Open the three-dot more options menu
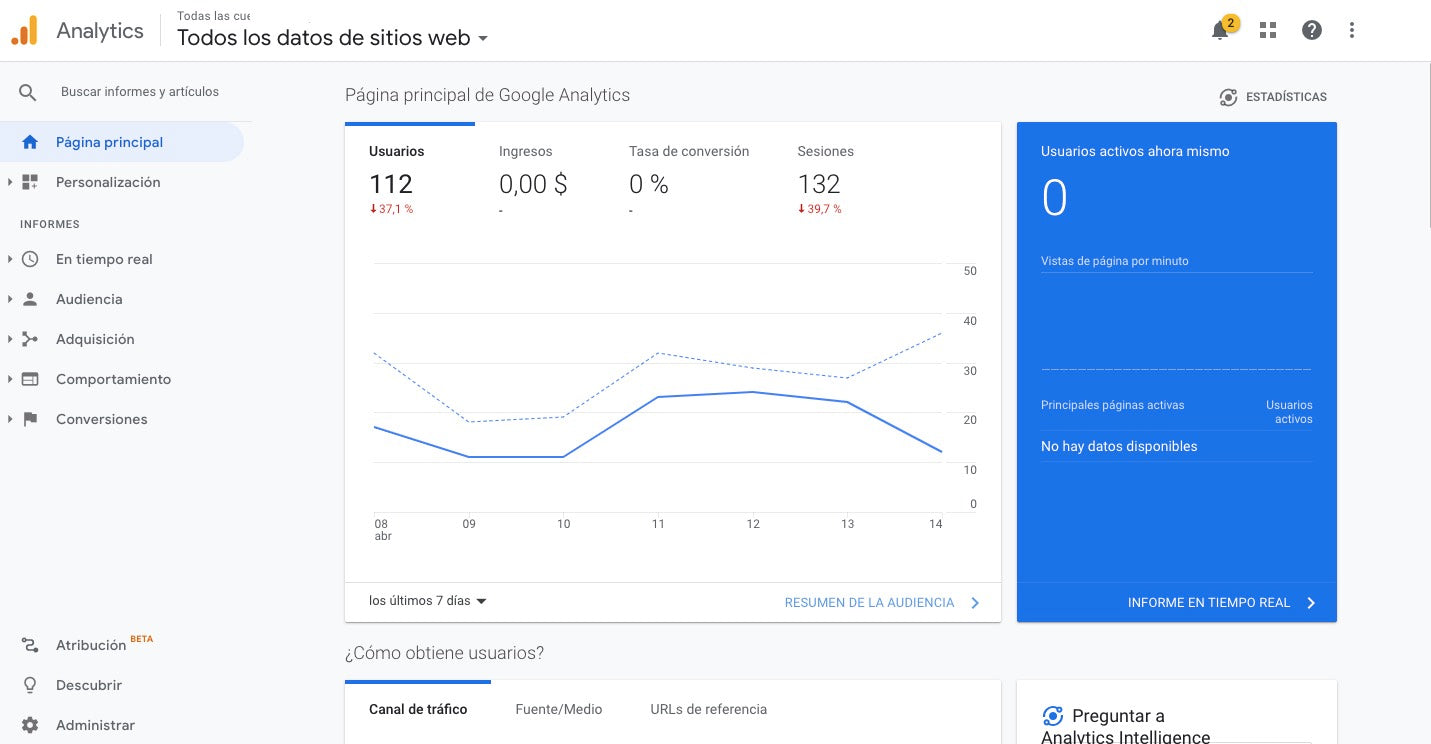 point(1352,30)
